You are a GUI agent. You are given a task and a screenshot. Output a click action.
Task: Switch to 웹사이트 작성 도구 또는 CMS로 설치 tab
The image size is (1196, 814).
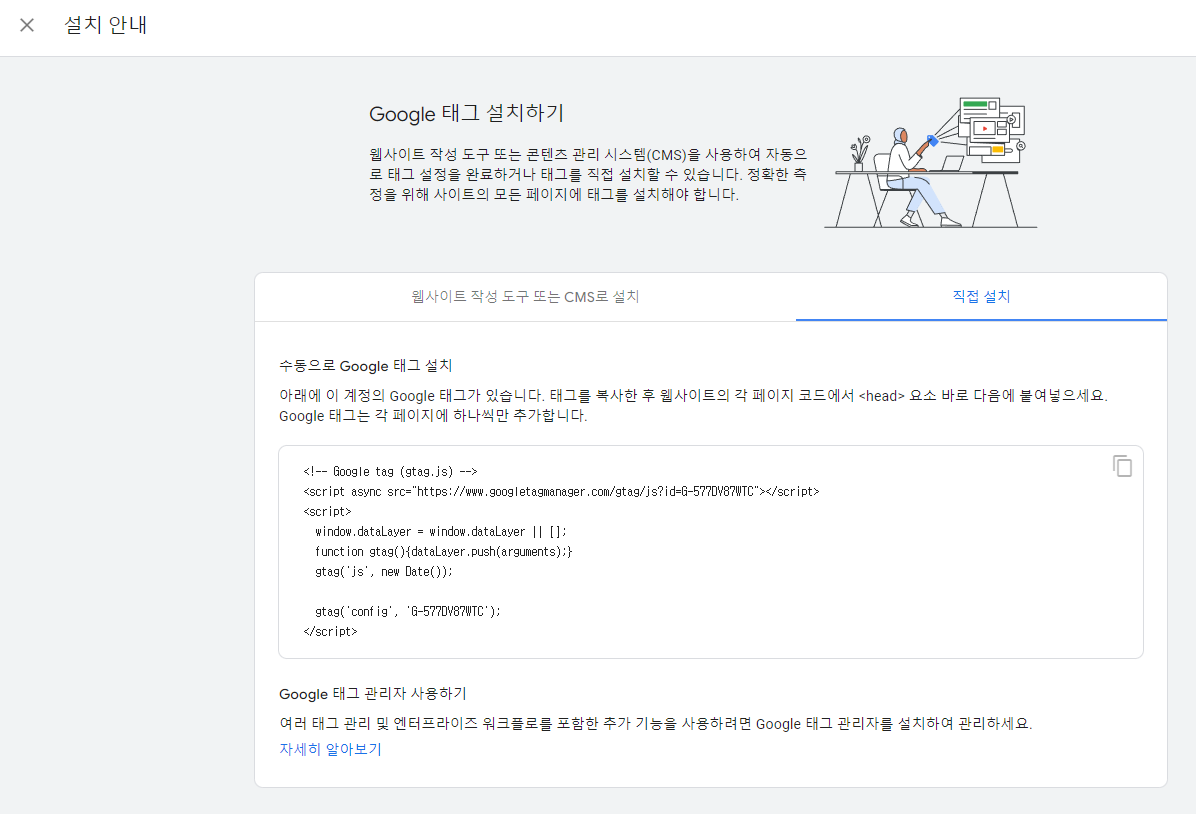point(525,296)
